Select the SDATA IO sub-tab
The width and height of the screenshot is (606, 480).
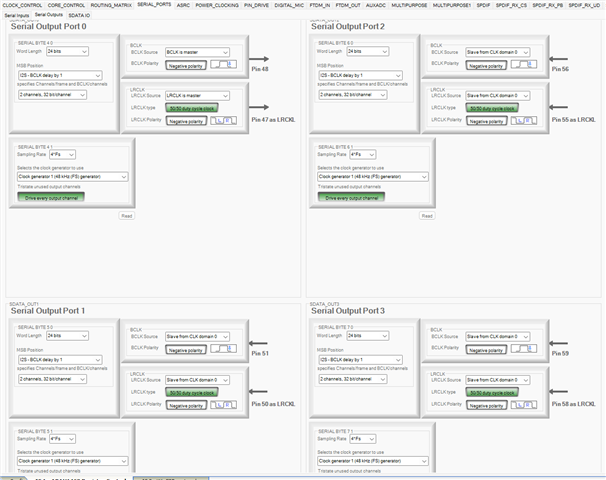[79, 15]
